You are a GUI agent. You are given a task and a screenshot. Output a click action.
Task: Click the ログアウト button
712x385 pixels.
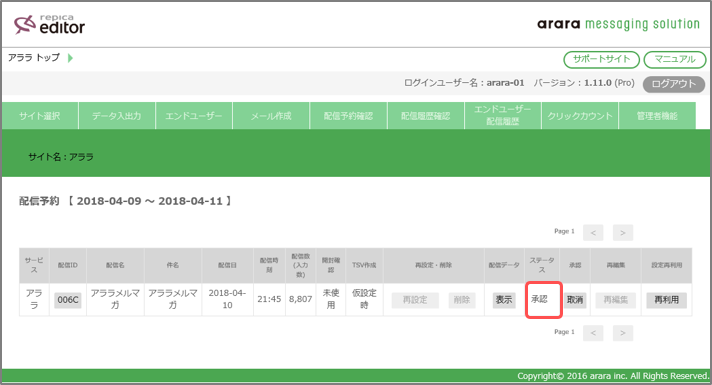point(673,84)
